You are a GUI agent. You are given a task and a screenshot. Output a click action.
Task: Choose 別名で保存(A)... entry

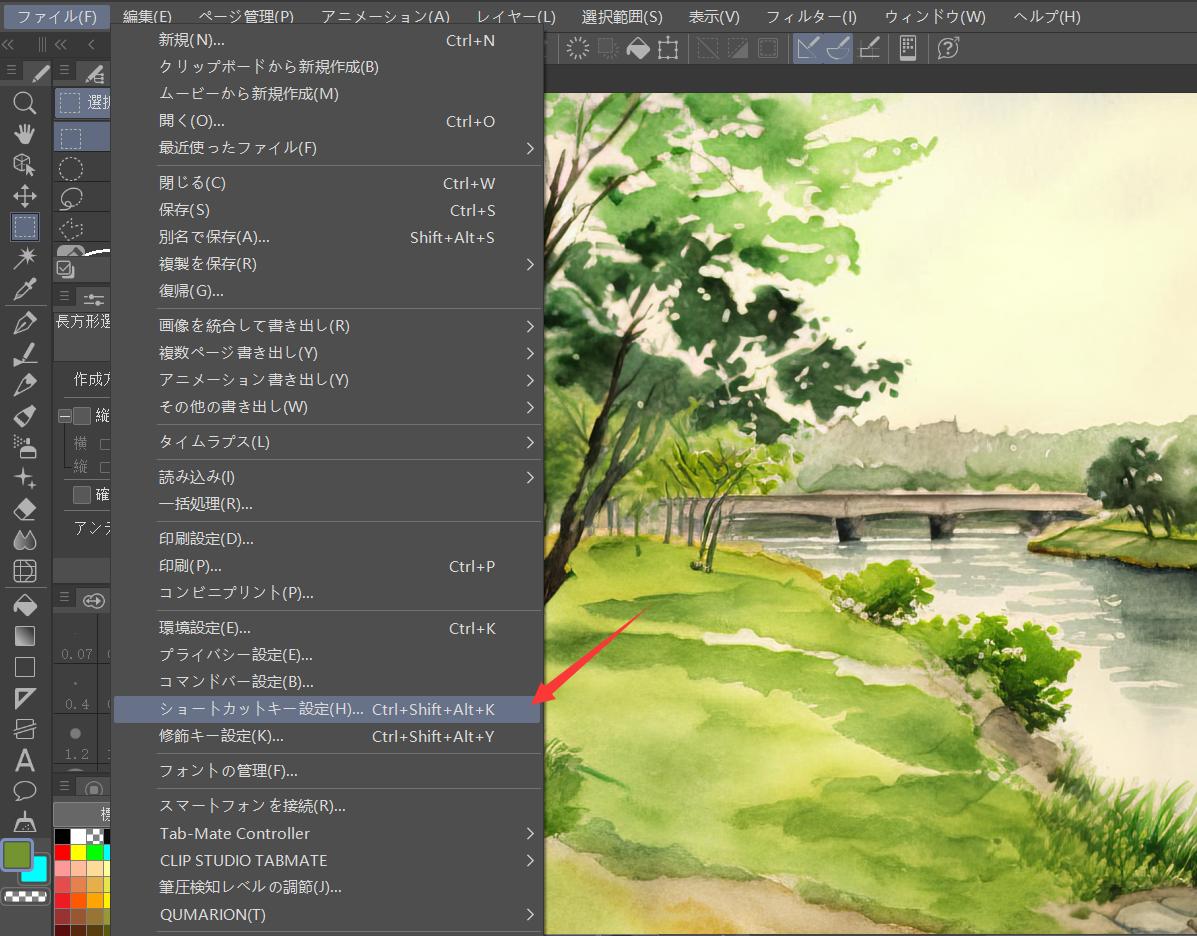(x=327, y=237)
